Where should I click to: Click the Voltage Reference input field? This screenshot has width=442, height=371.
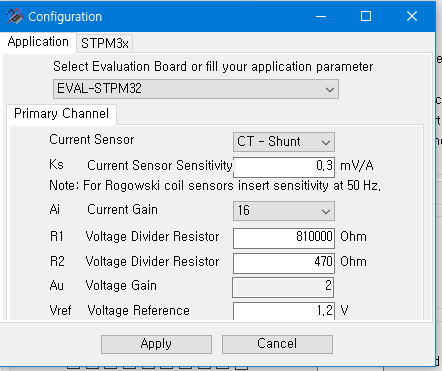point(284,311)
